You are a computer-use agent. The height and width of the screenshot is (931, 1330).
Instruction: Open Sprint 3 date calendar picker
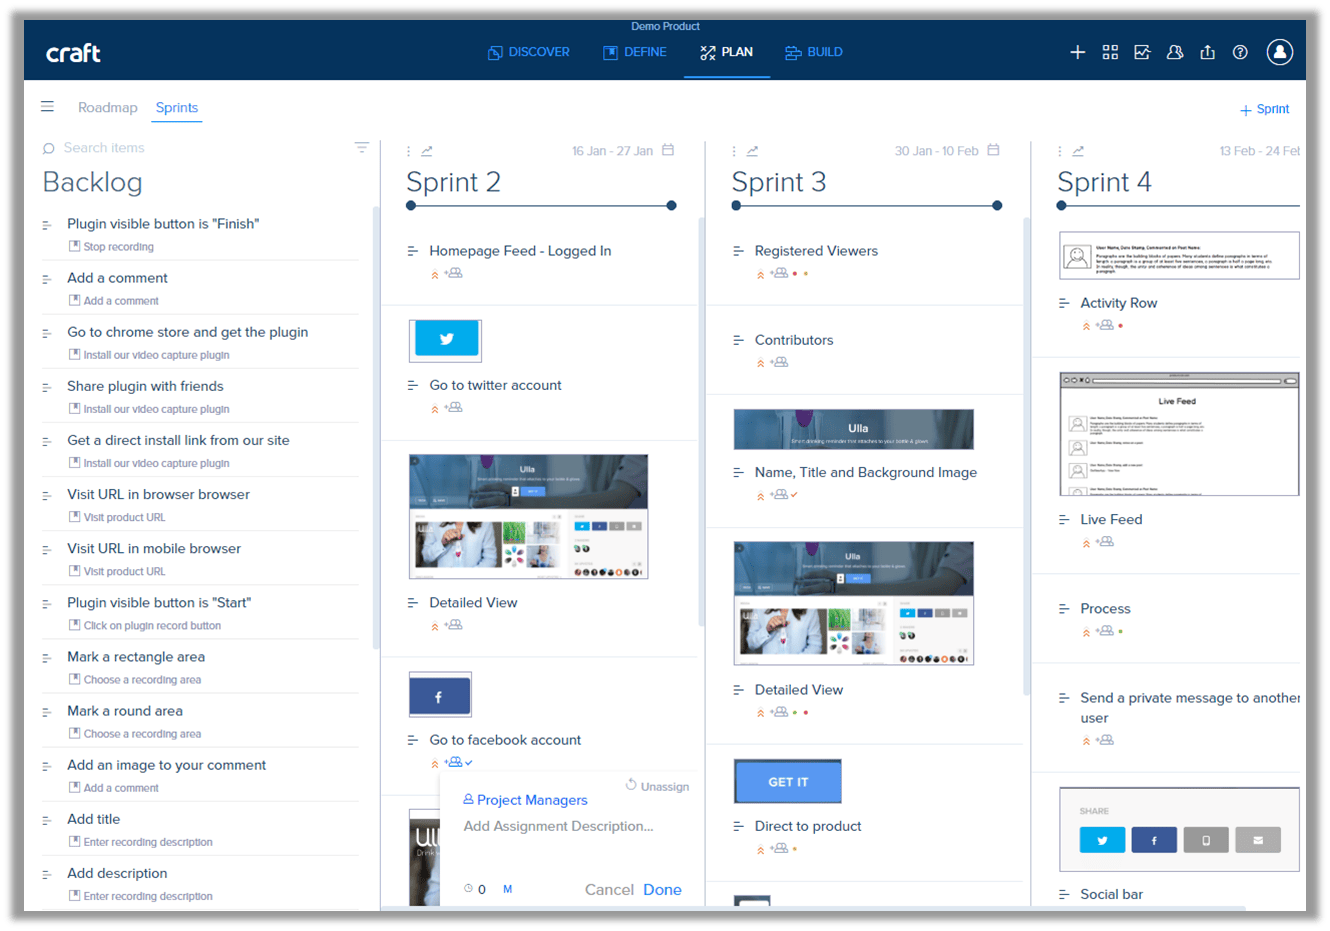[x=993, y=150]
